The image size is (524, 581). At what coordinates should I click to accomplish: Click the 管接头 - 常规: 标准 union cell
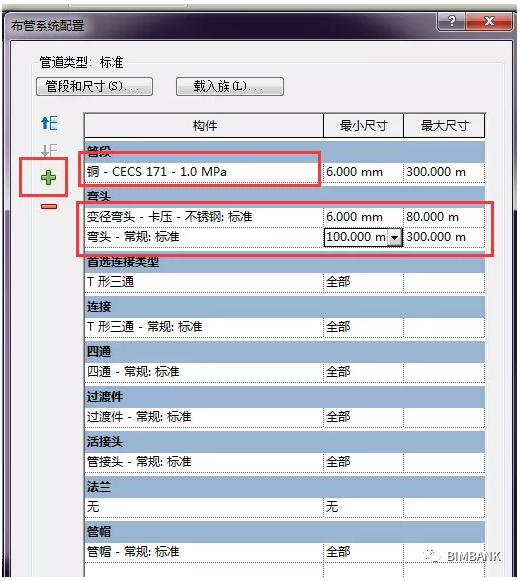pyautogui.click(x=204, y=462)
